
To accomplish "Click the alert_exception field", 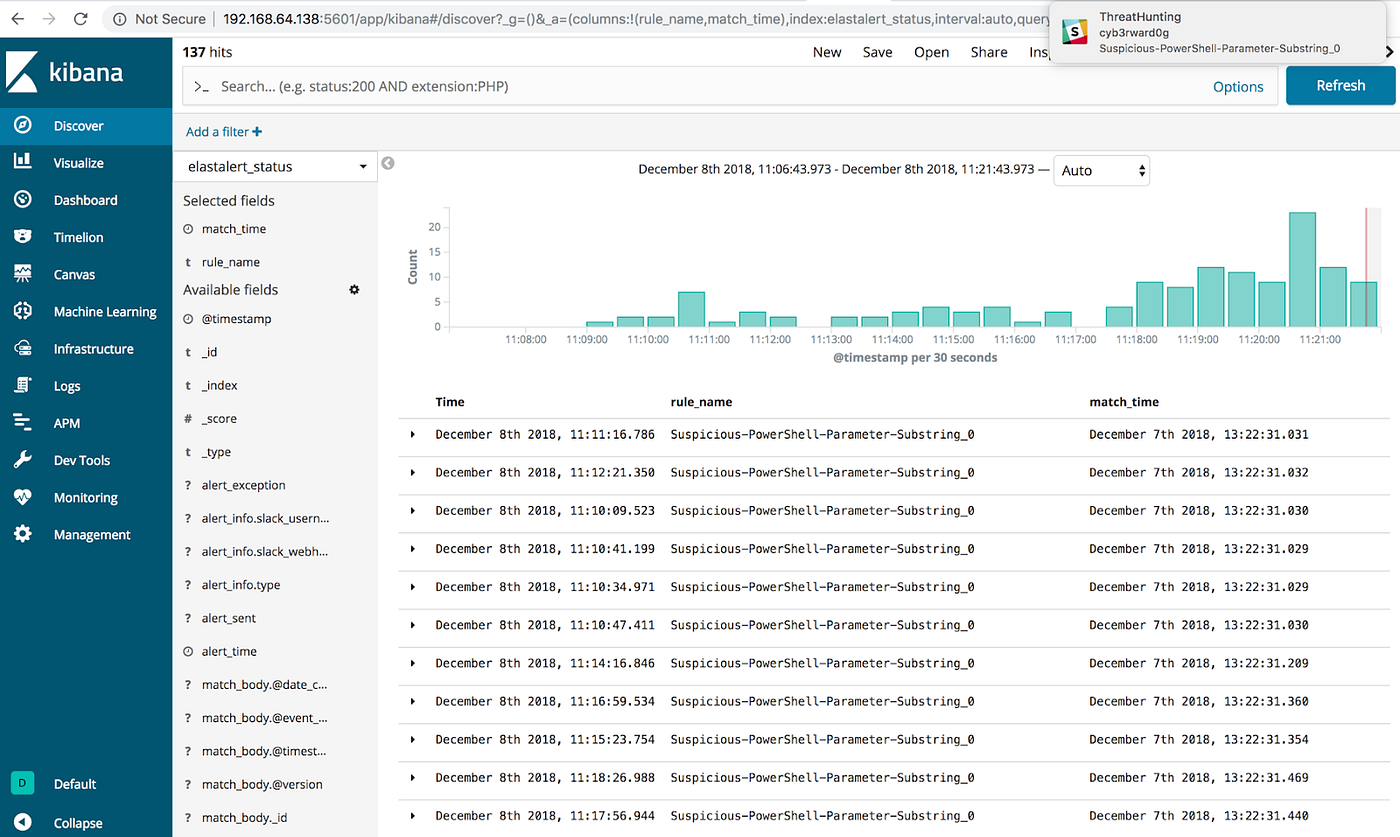I will pyautogui.click(x=243, y=485).
